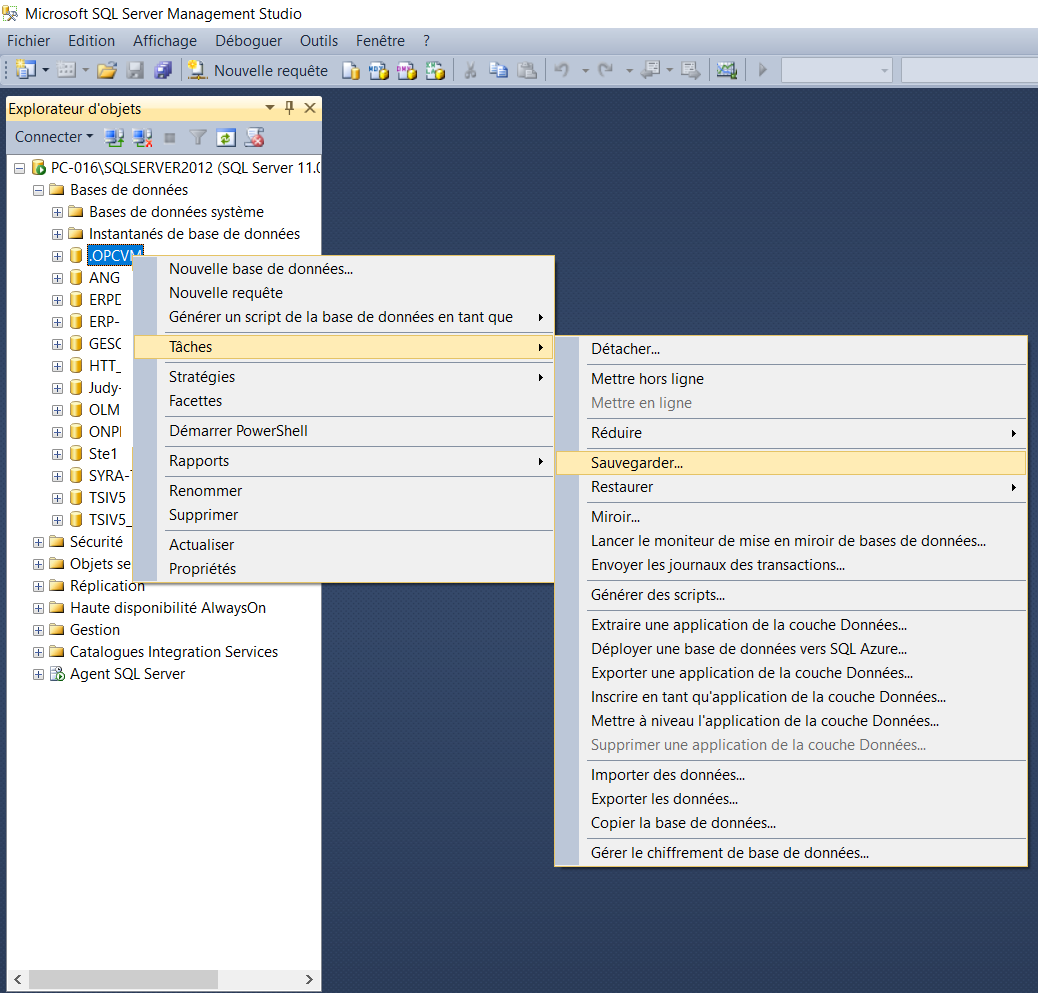The height and width of the screenshot is (993, 1038).
Task: Select the Haute disponibilité AlwaysOn node
Action: 168,608
